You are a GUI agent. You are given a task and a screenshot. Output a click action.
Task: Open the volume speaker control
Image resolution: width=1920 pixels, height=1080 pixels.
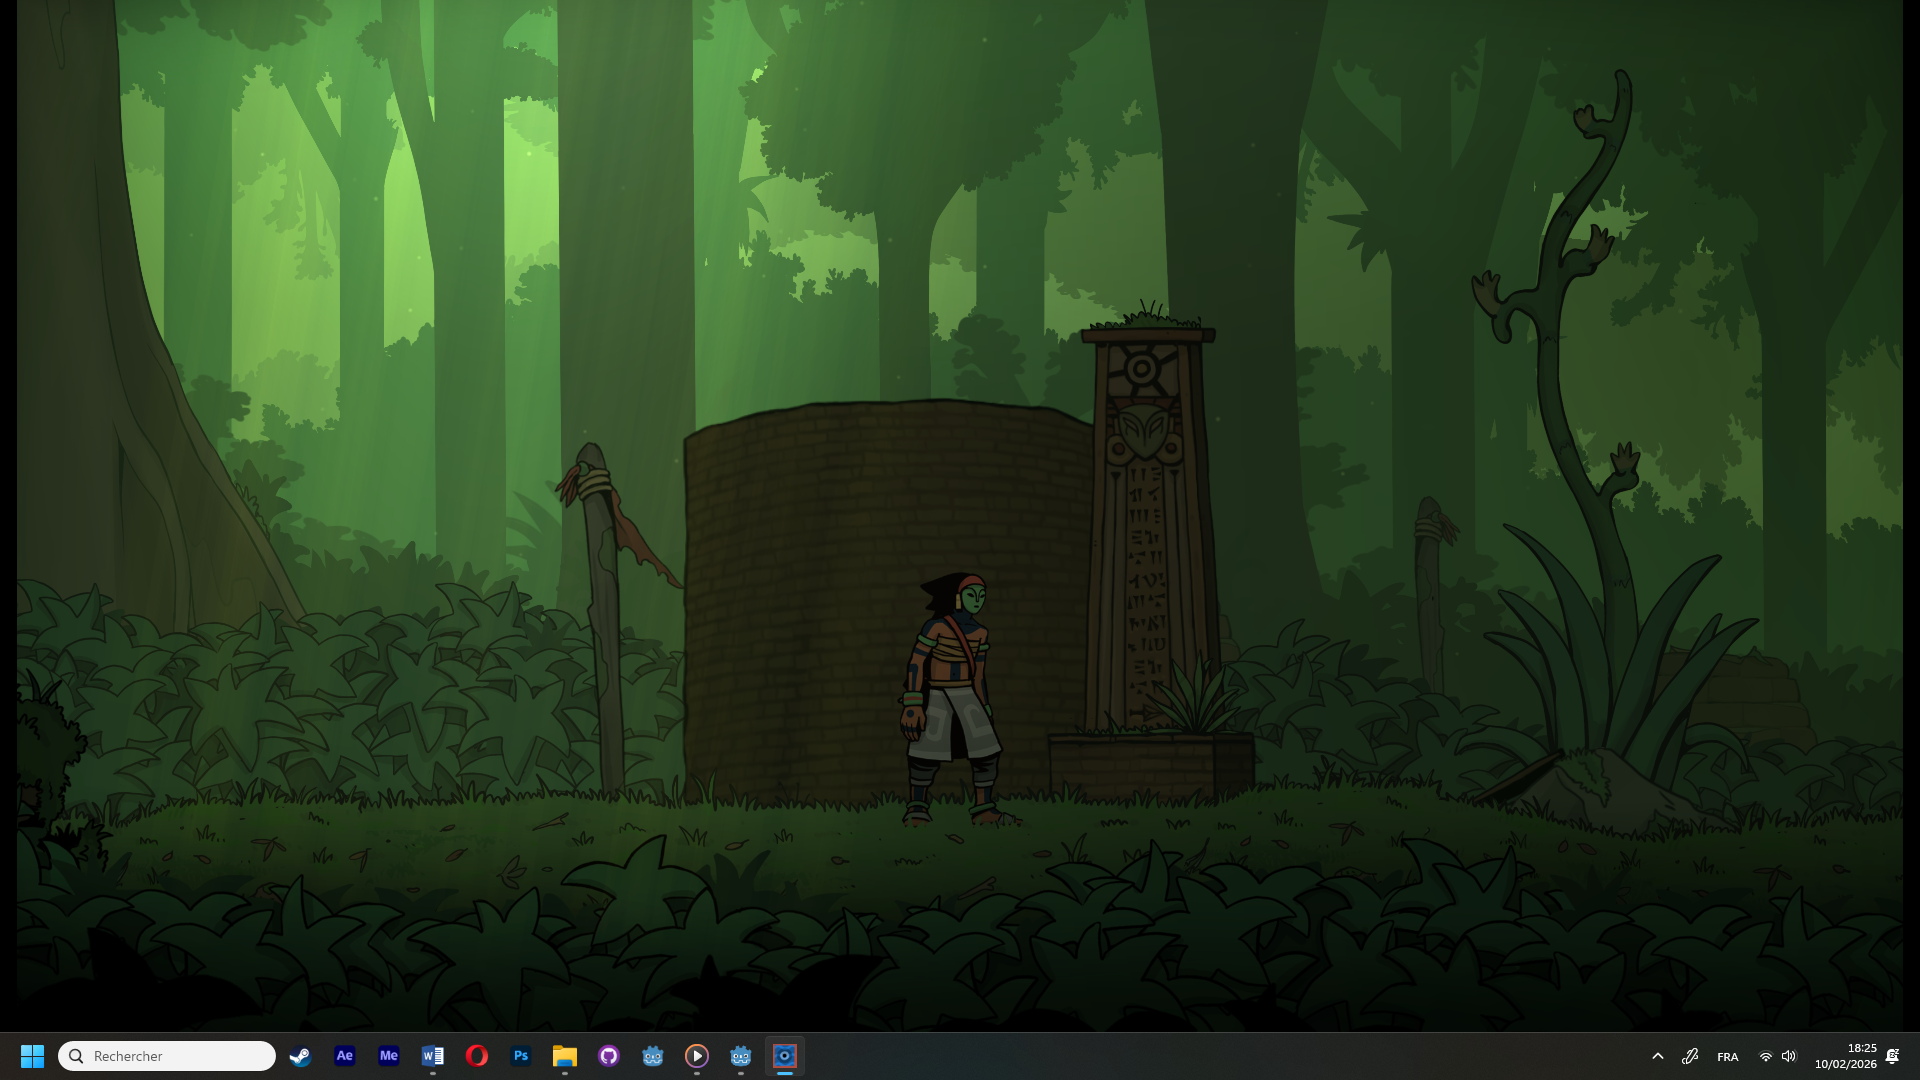click(x=1789, y=1057)
